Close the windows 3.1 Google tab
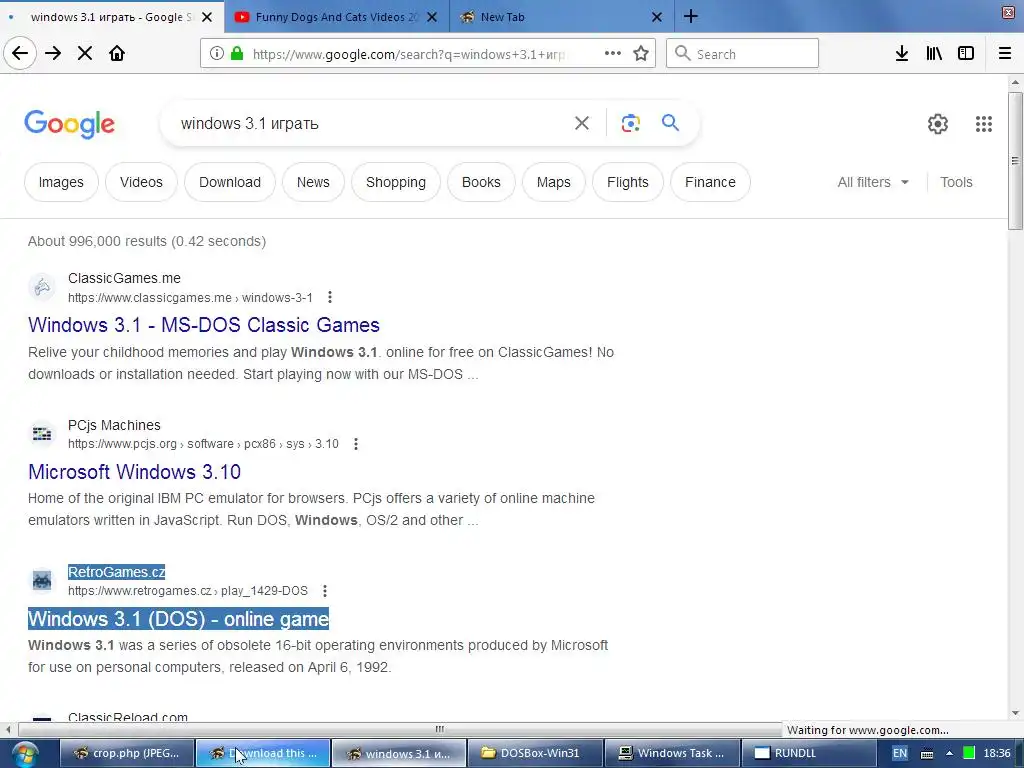Screen dimensions: 1024x768 [x=207, y=17]
